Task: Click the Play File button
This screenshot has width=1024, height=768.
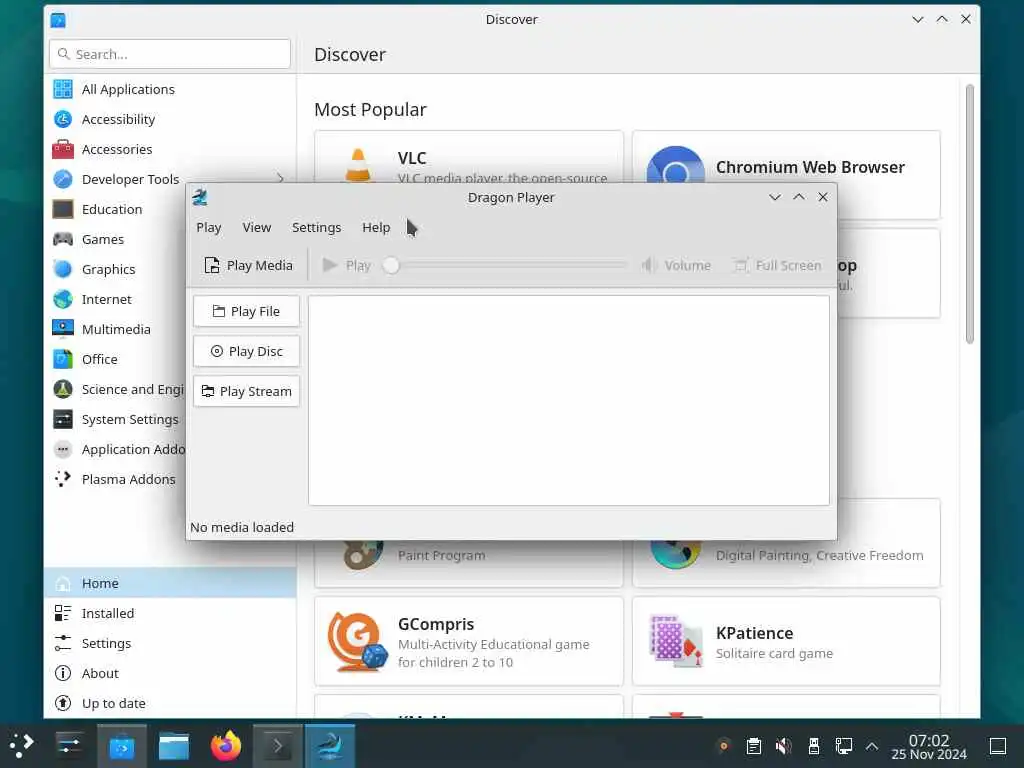Action: pyautogui.click(x=246, y=312)
